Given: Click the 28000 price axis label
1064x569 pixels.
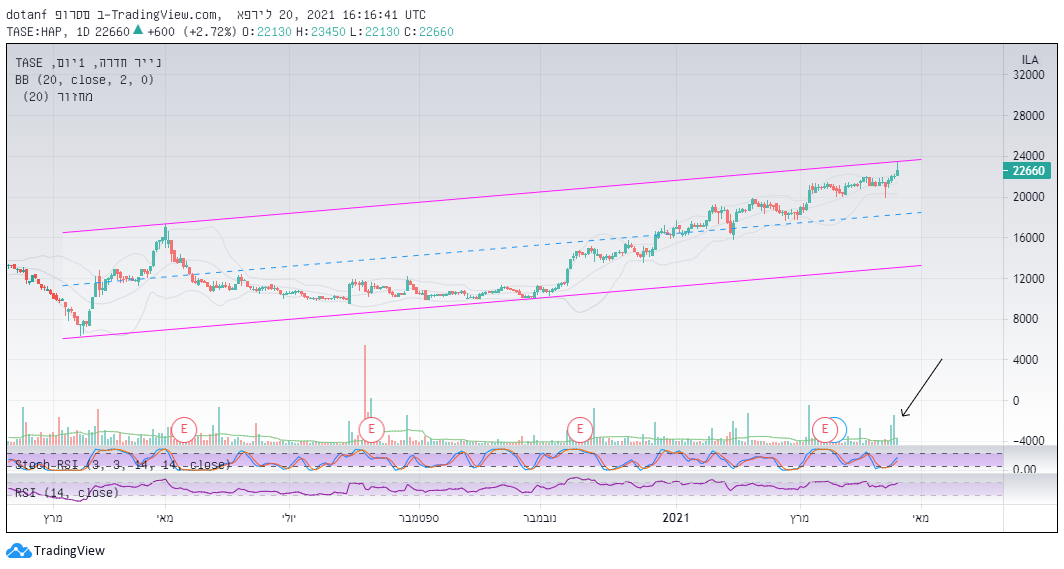Looking at the screenshot, I should pos(1028,115).
